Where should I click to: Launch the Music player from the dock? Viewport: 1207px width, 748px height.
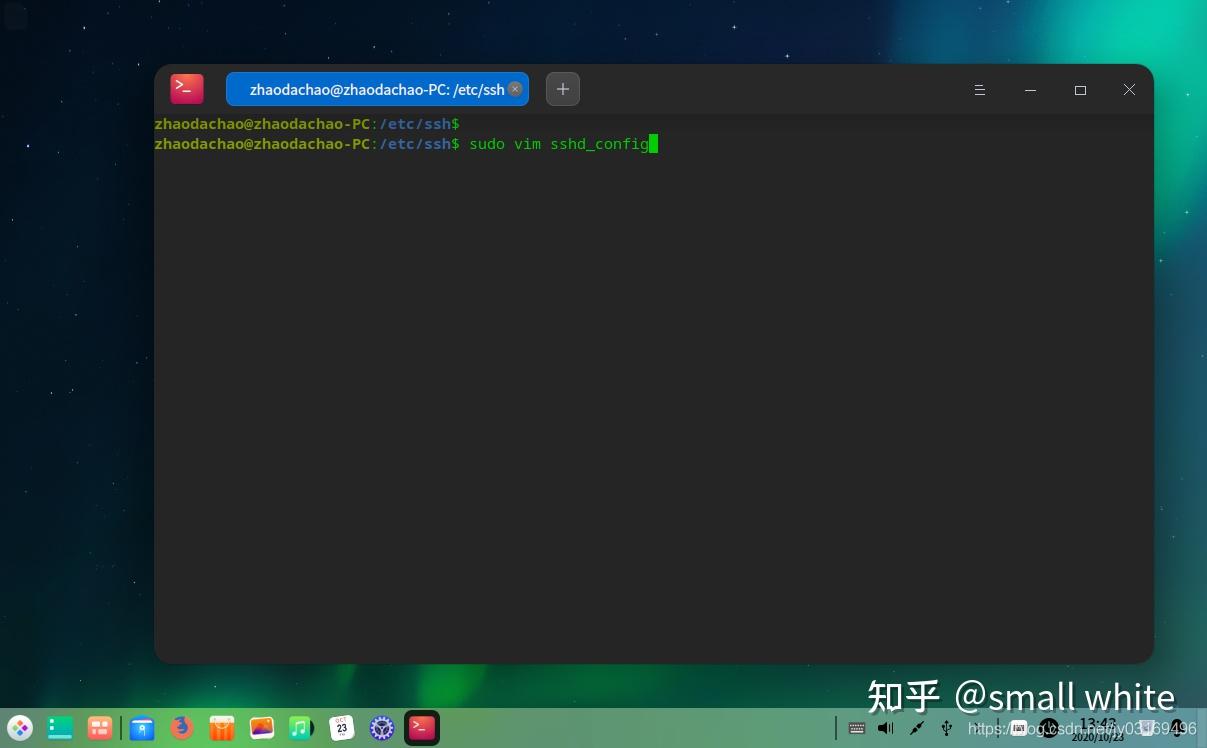pyautogui.click(x=301, y=727)
